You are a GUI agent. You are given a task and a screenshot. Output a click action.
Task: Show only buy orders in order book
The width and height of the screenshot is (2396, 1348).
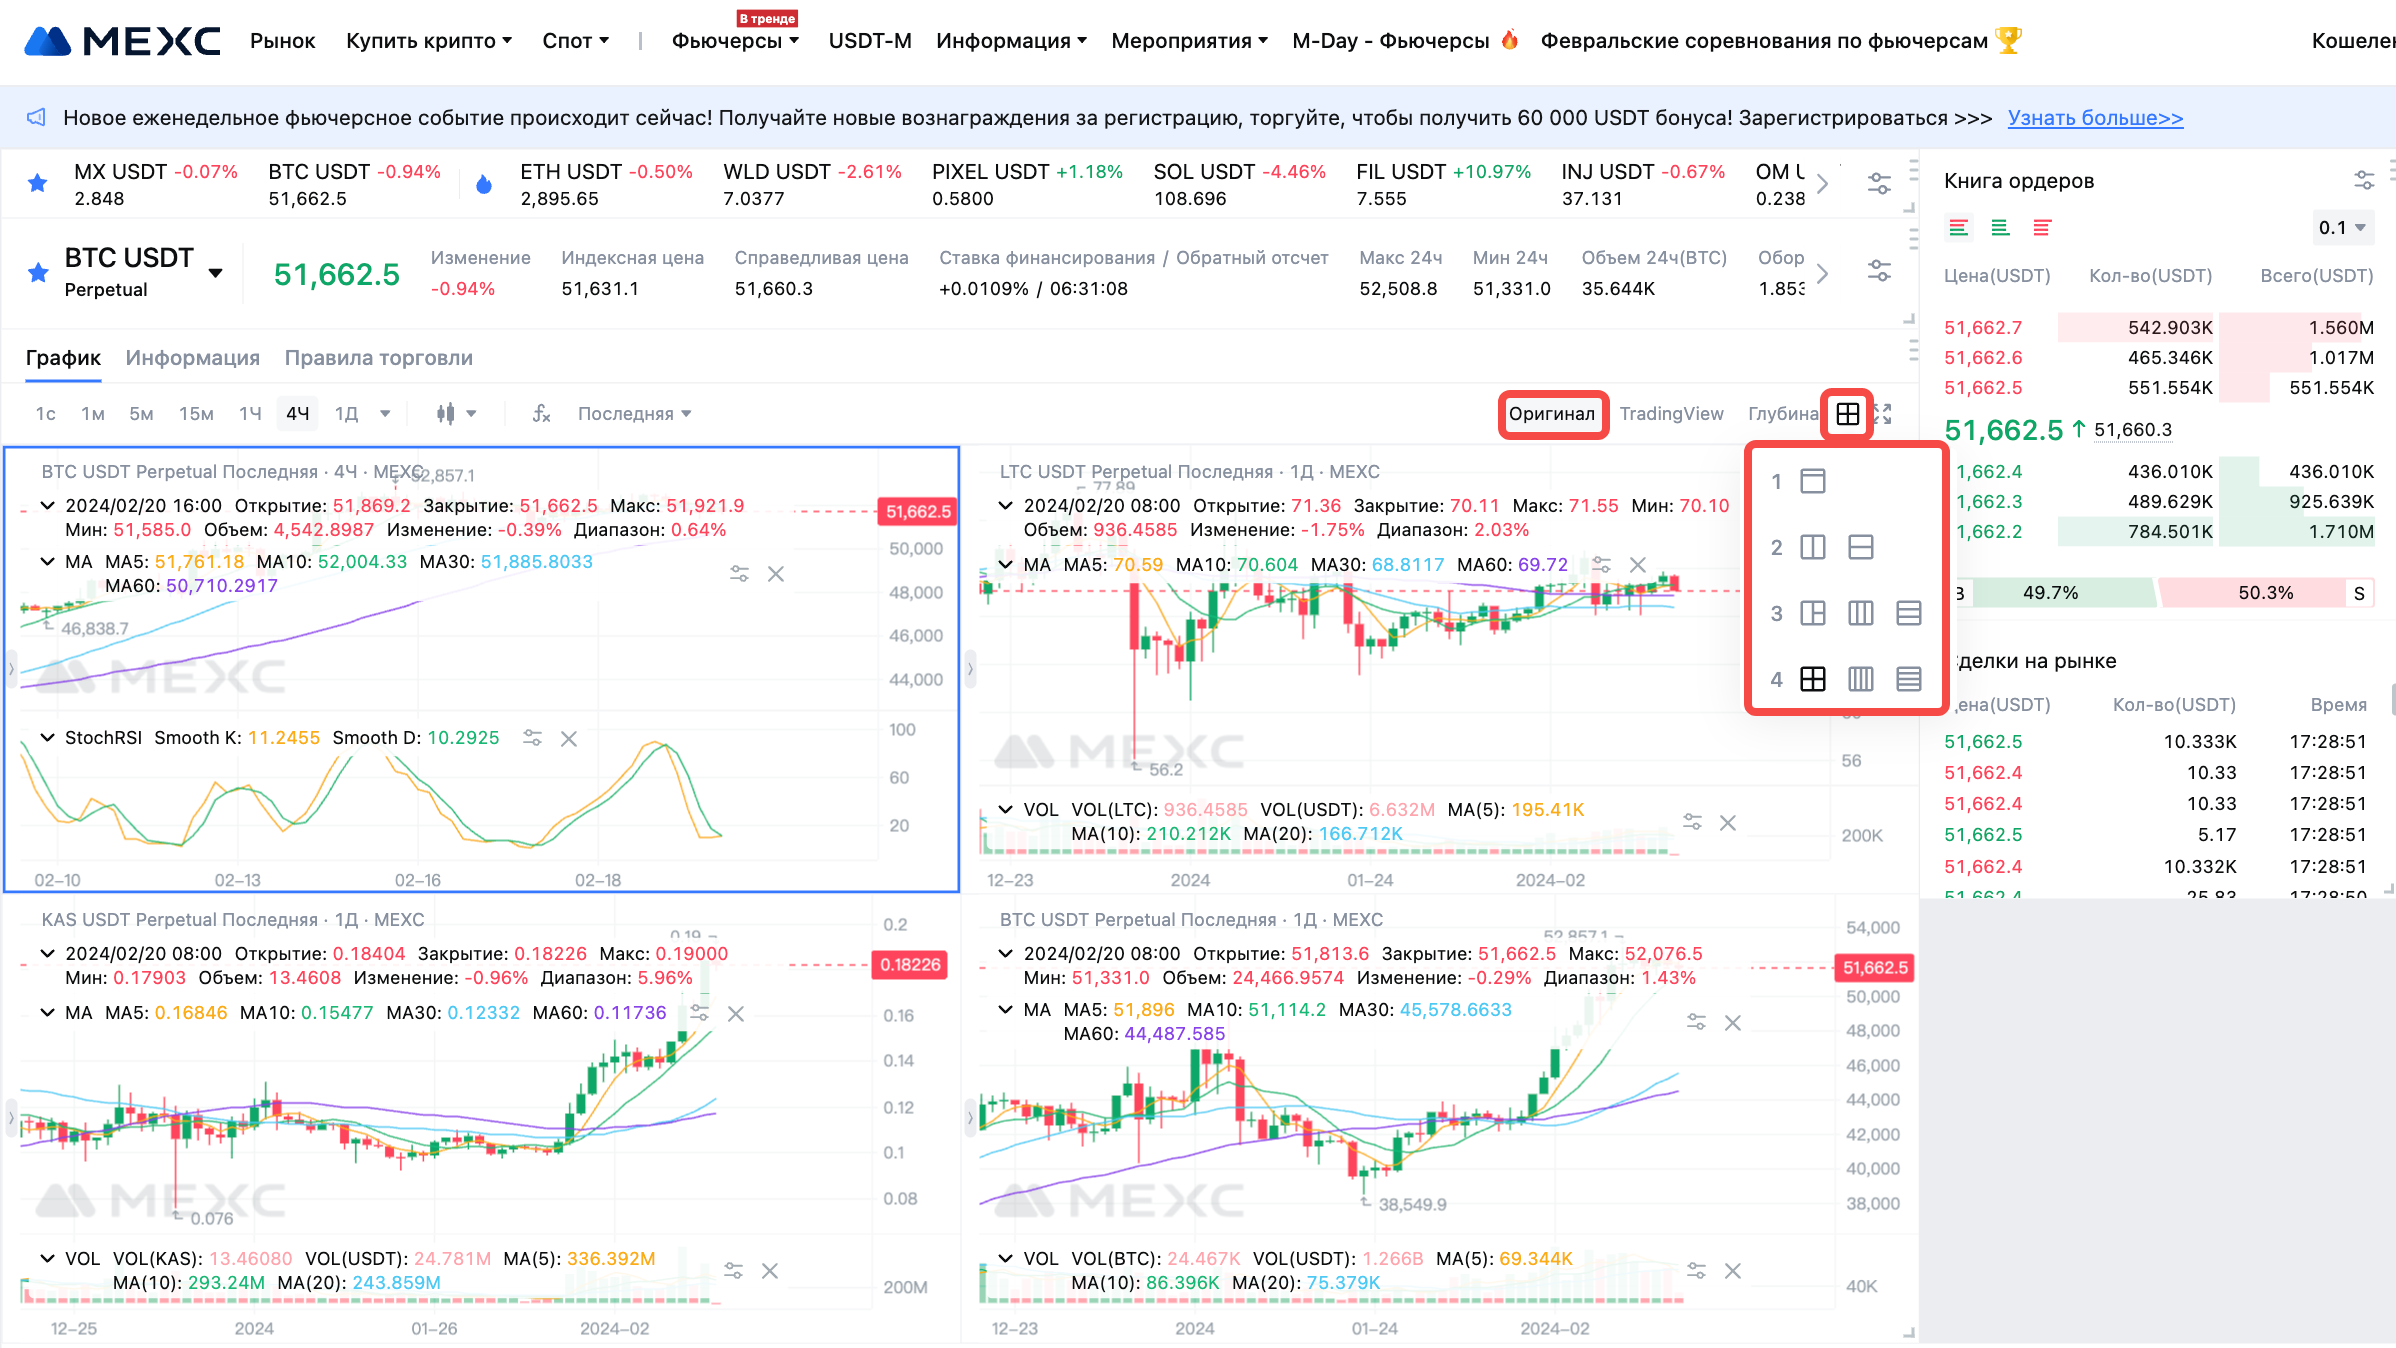click(2000, 228)
